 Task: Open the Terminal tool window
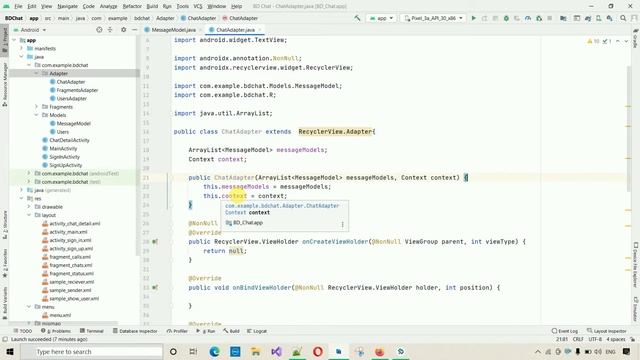[x=91, y=331]
